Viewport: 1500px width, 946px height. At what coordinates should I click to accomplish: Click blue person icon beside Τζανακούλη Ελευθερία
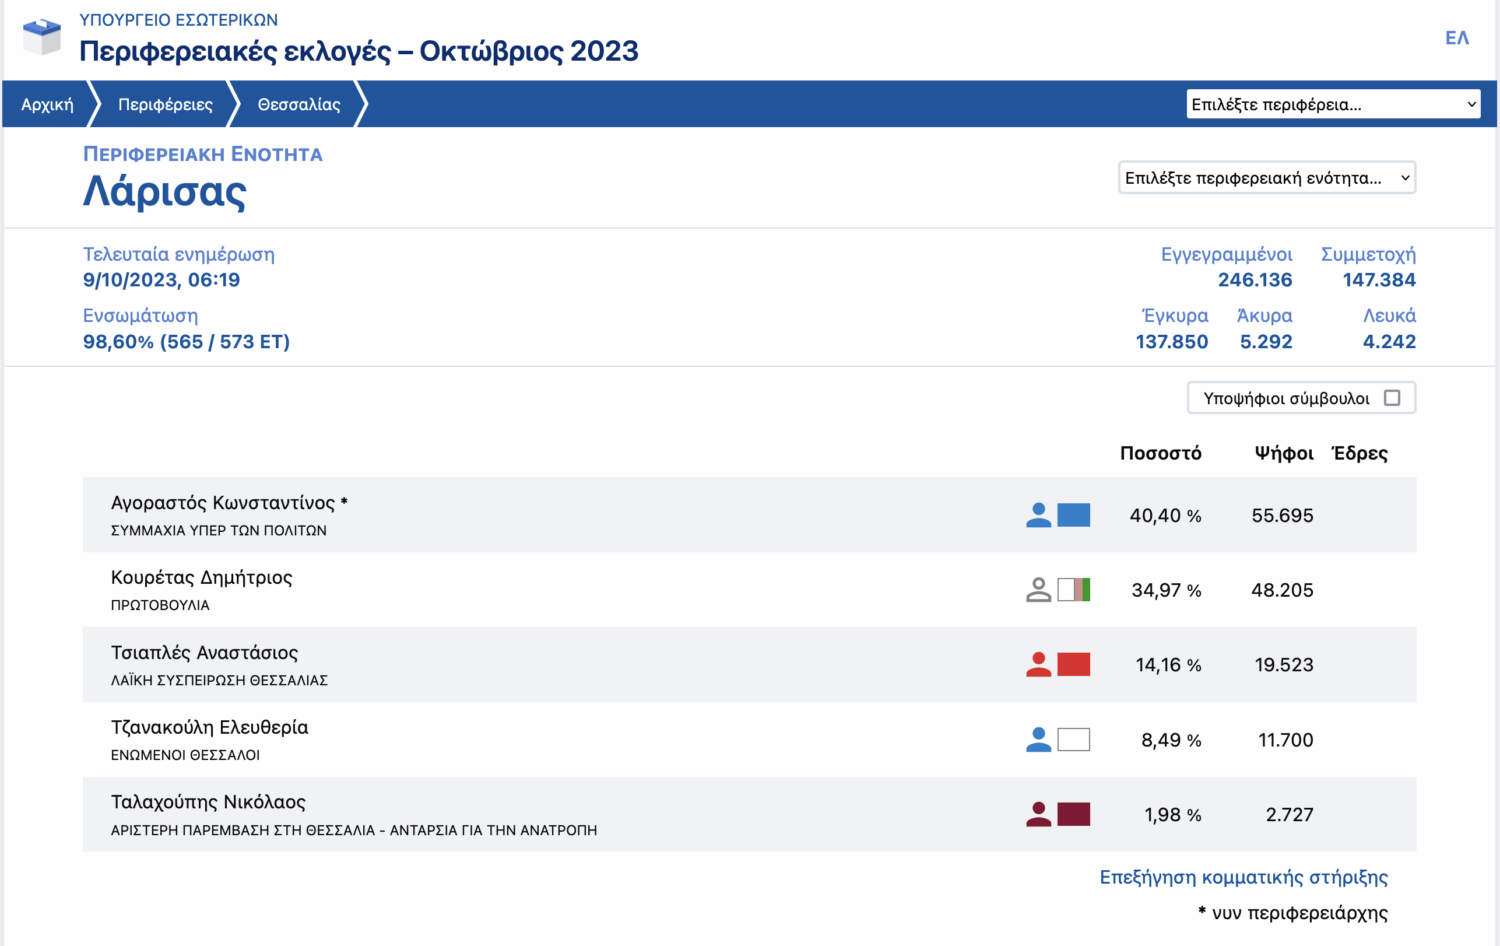(x=1038, y=740)
